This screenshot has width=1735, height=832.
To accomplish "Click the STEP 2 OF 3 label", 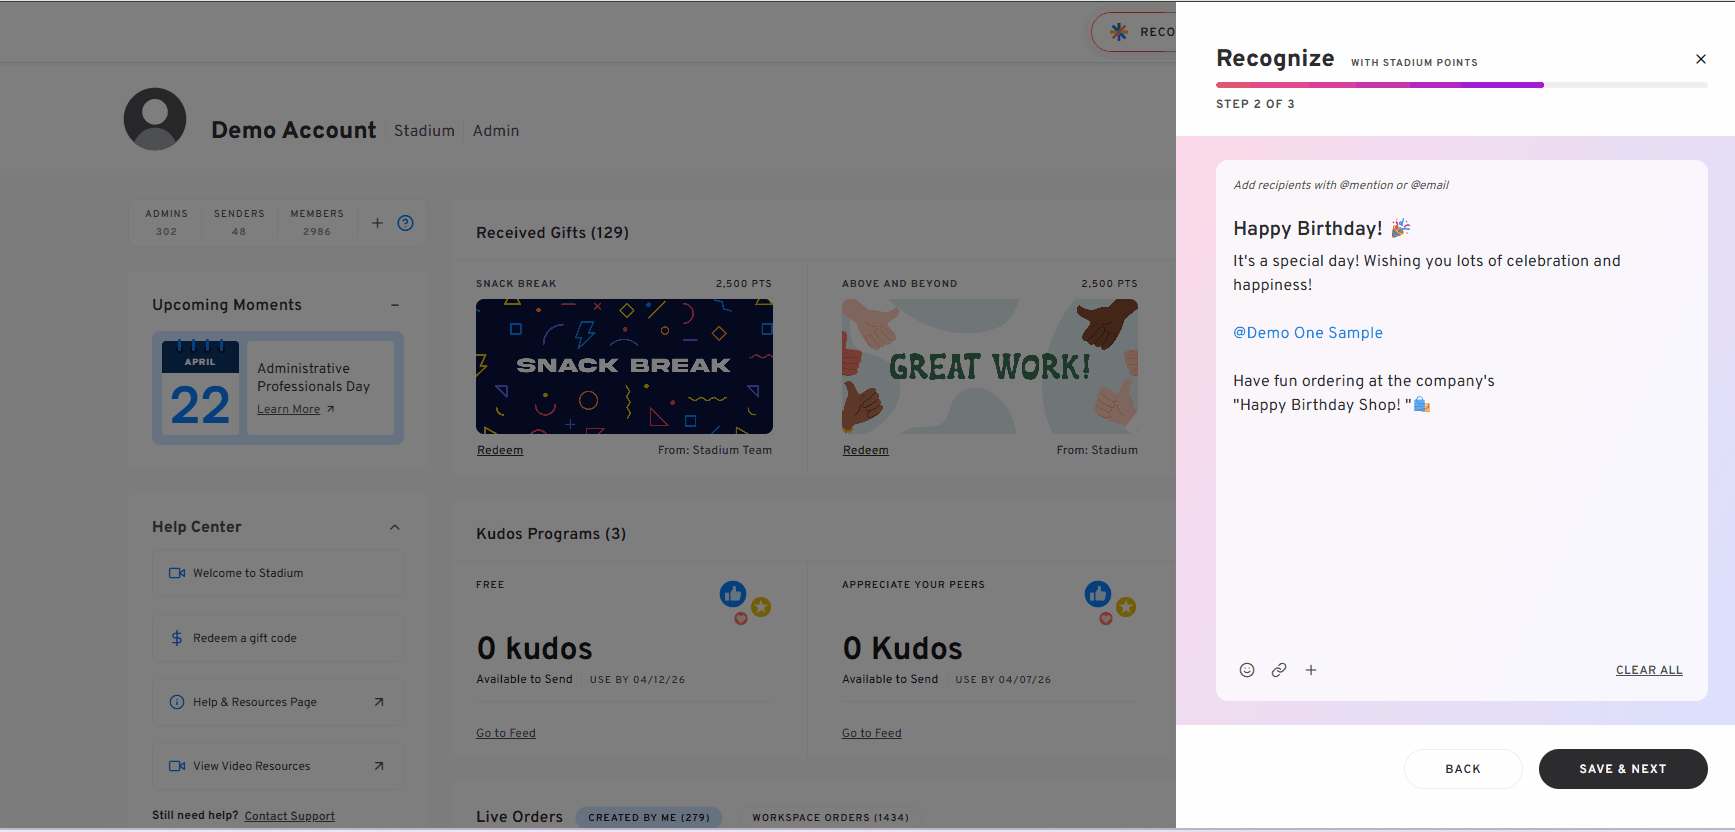I will click(1255, 104).
